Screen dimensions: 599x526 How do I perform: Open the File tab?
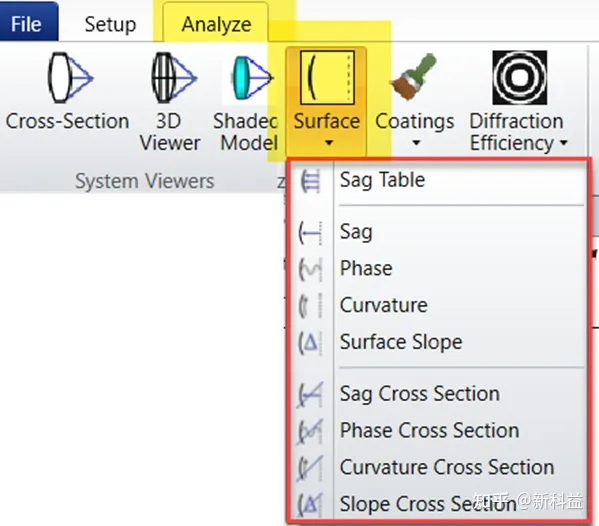pyautogui.click(x=26, y=24)
